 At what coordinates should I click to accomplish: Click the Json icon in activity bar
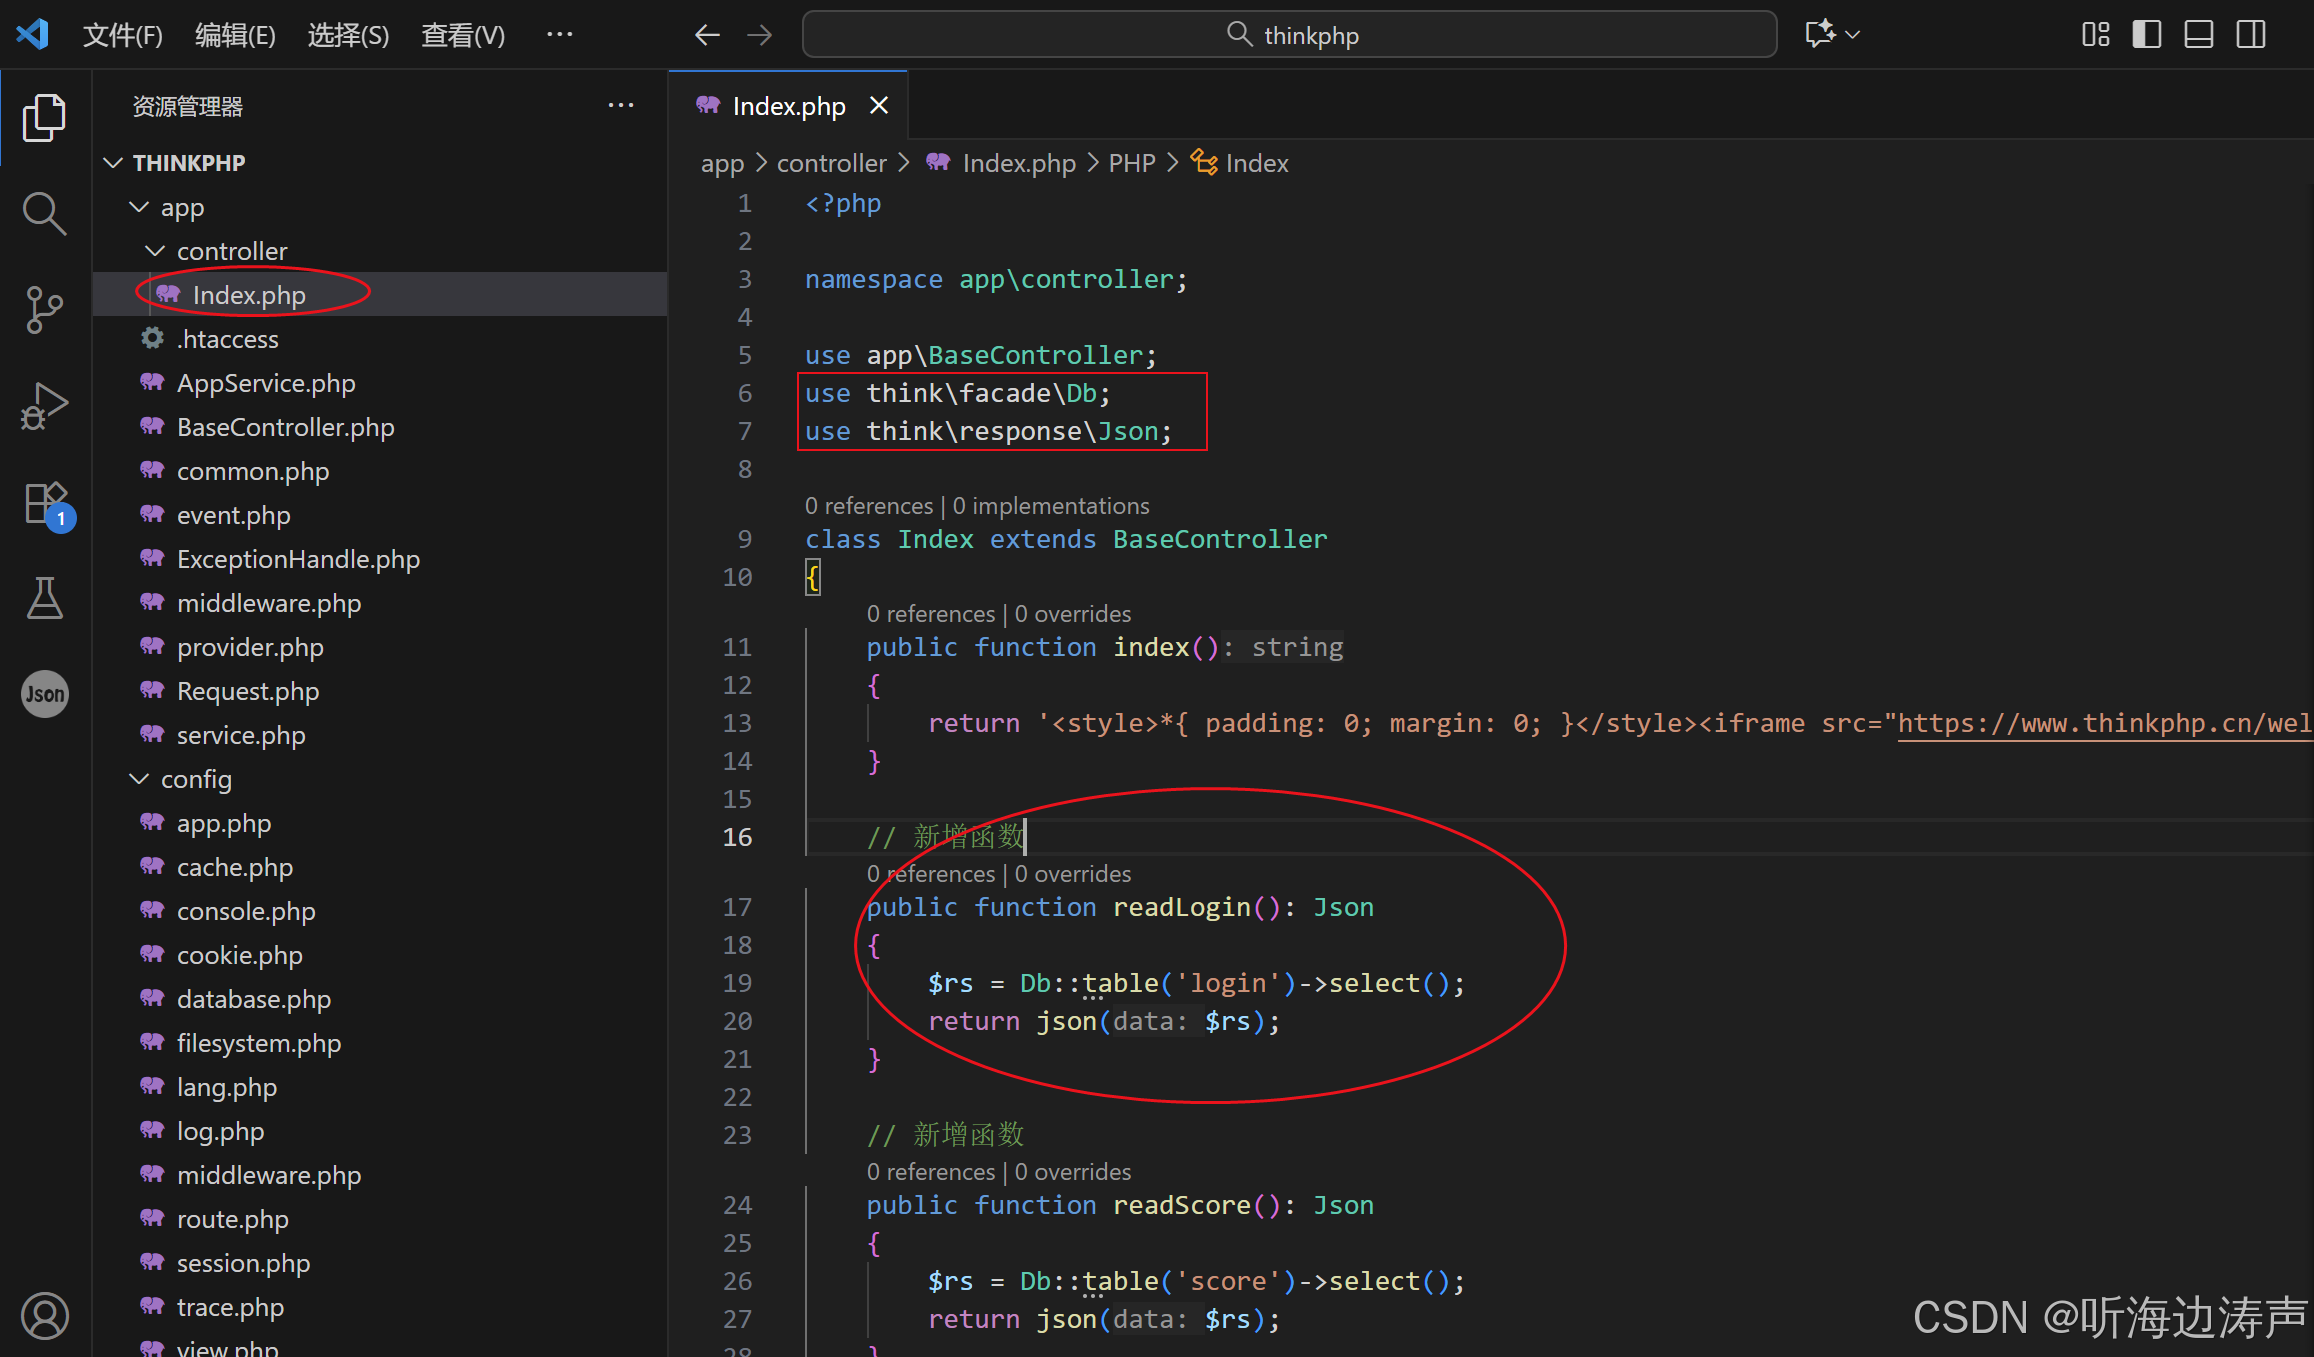tap(44, 693)
